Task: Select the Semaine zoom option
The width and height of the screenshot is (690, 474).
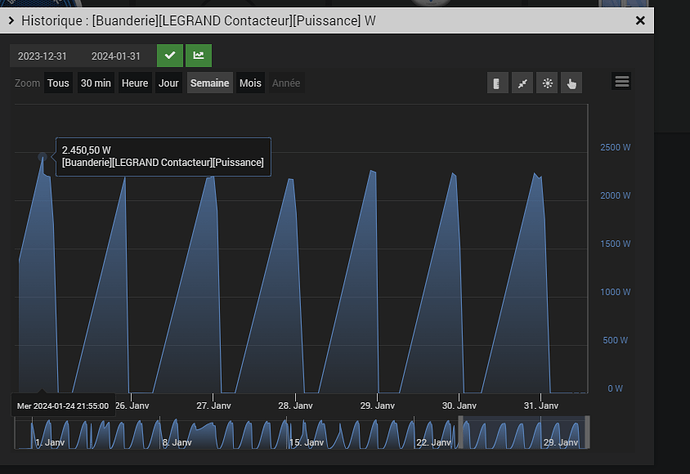Action: [210, 83]
